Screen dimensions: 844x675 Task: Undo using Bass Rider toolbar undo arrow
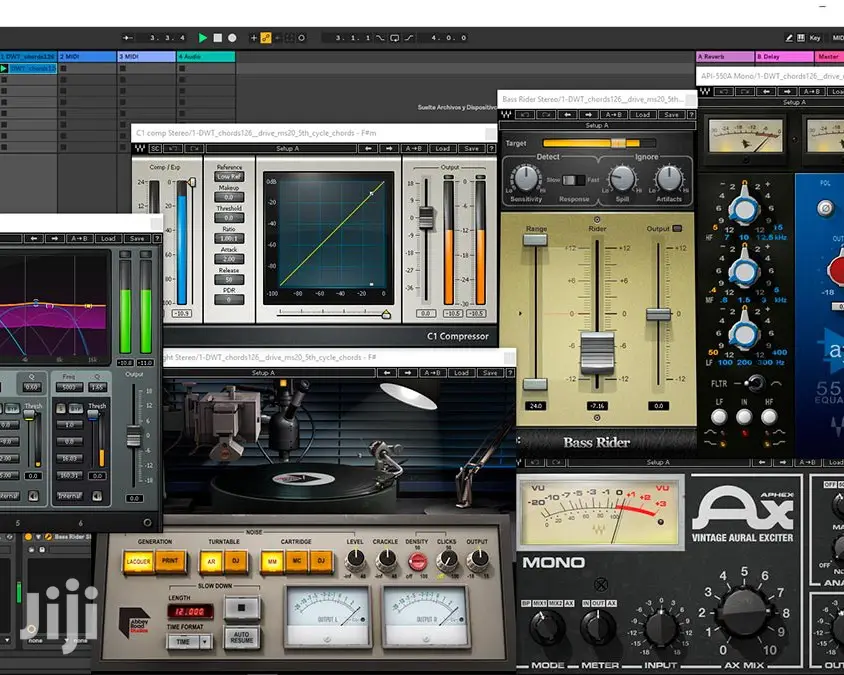click(x=526, y=115)
